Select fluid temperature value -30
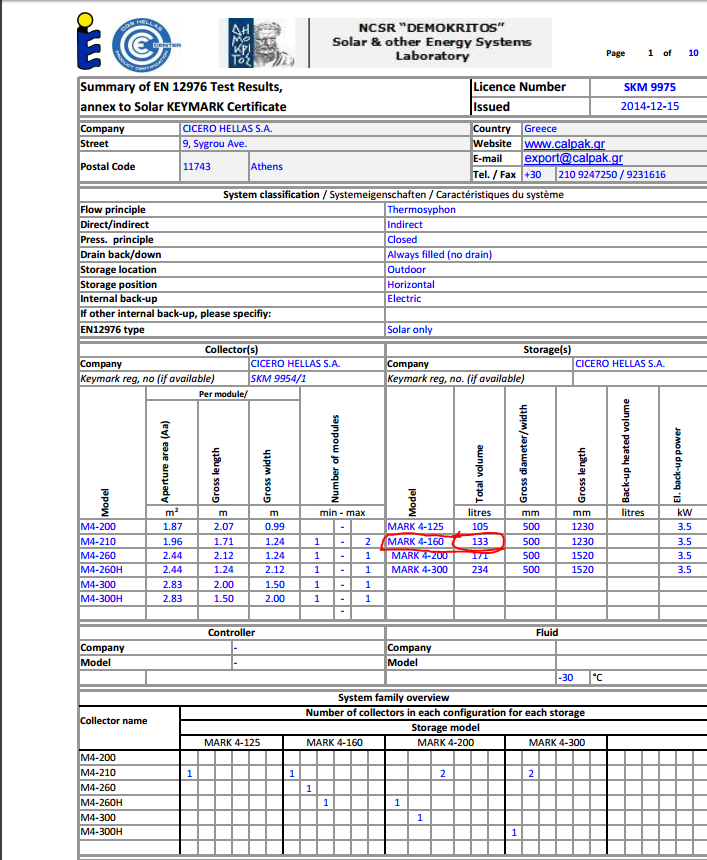Image resolution: width=707 pixels, height=860 pixels. pyautogui.click(x=565, y=677)
